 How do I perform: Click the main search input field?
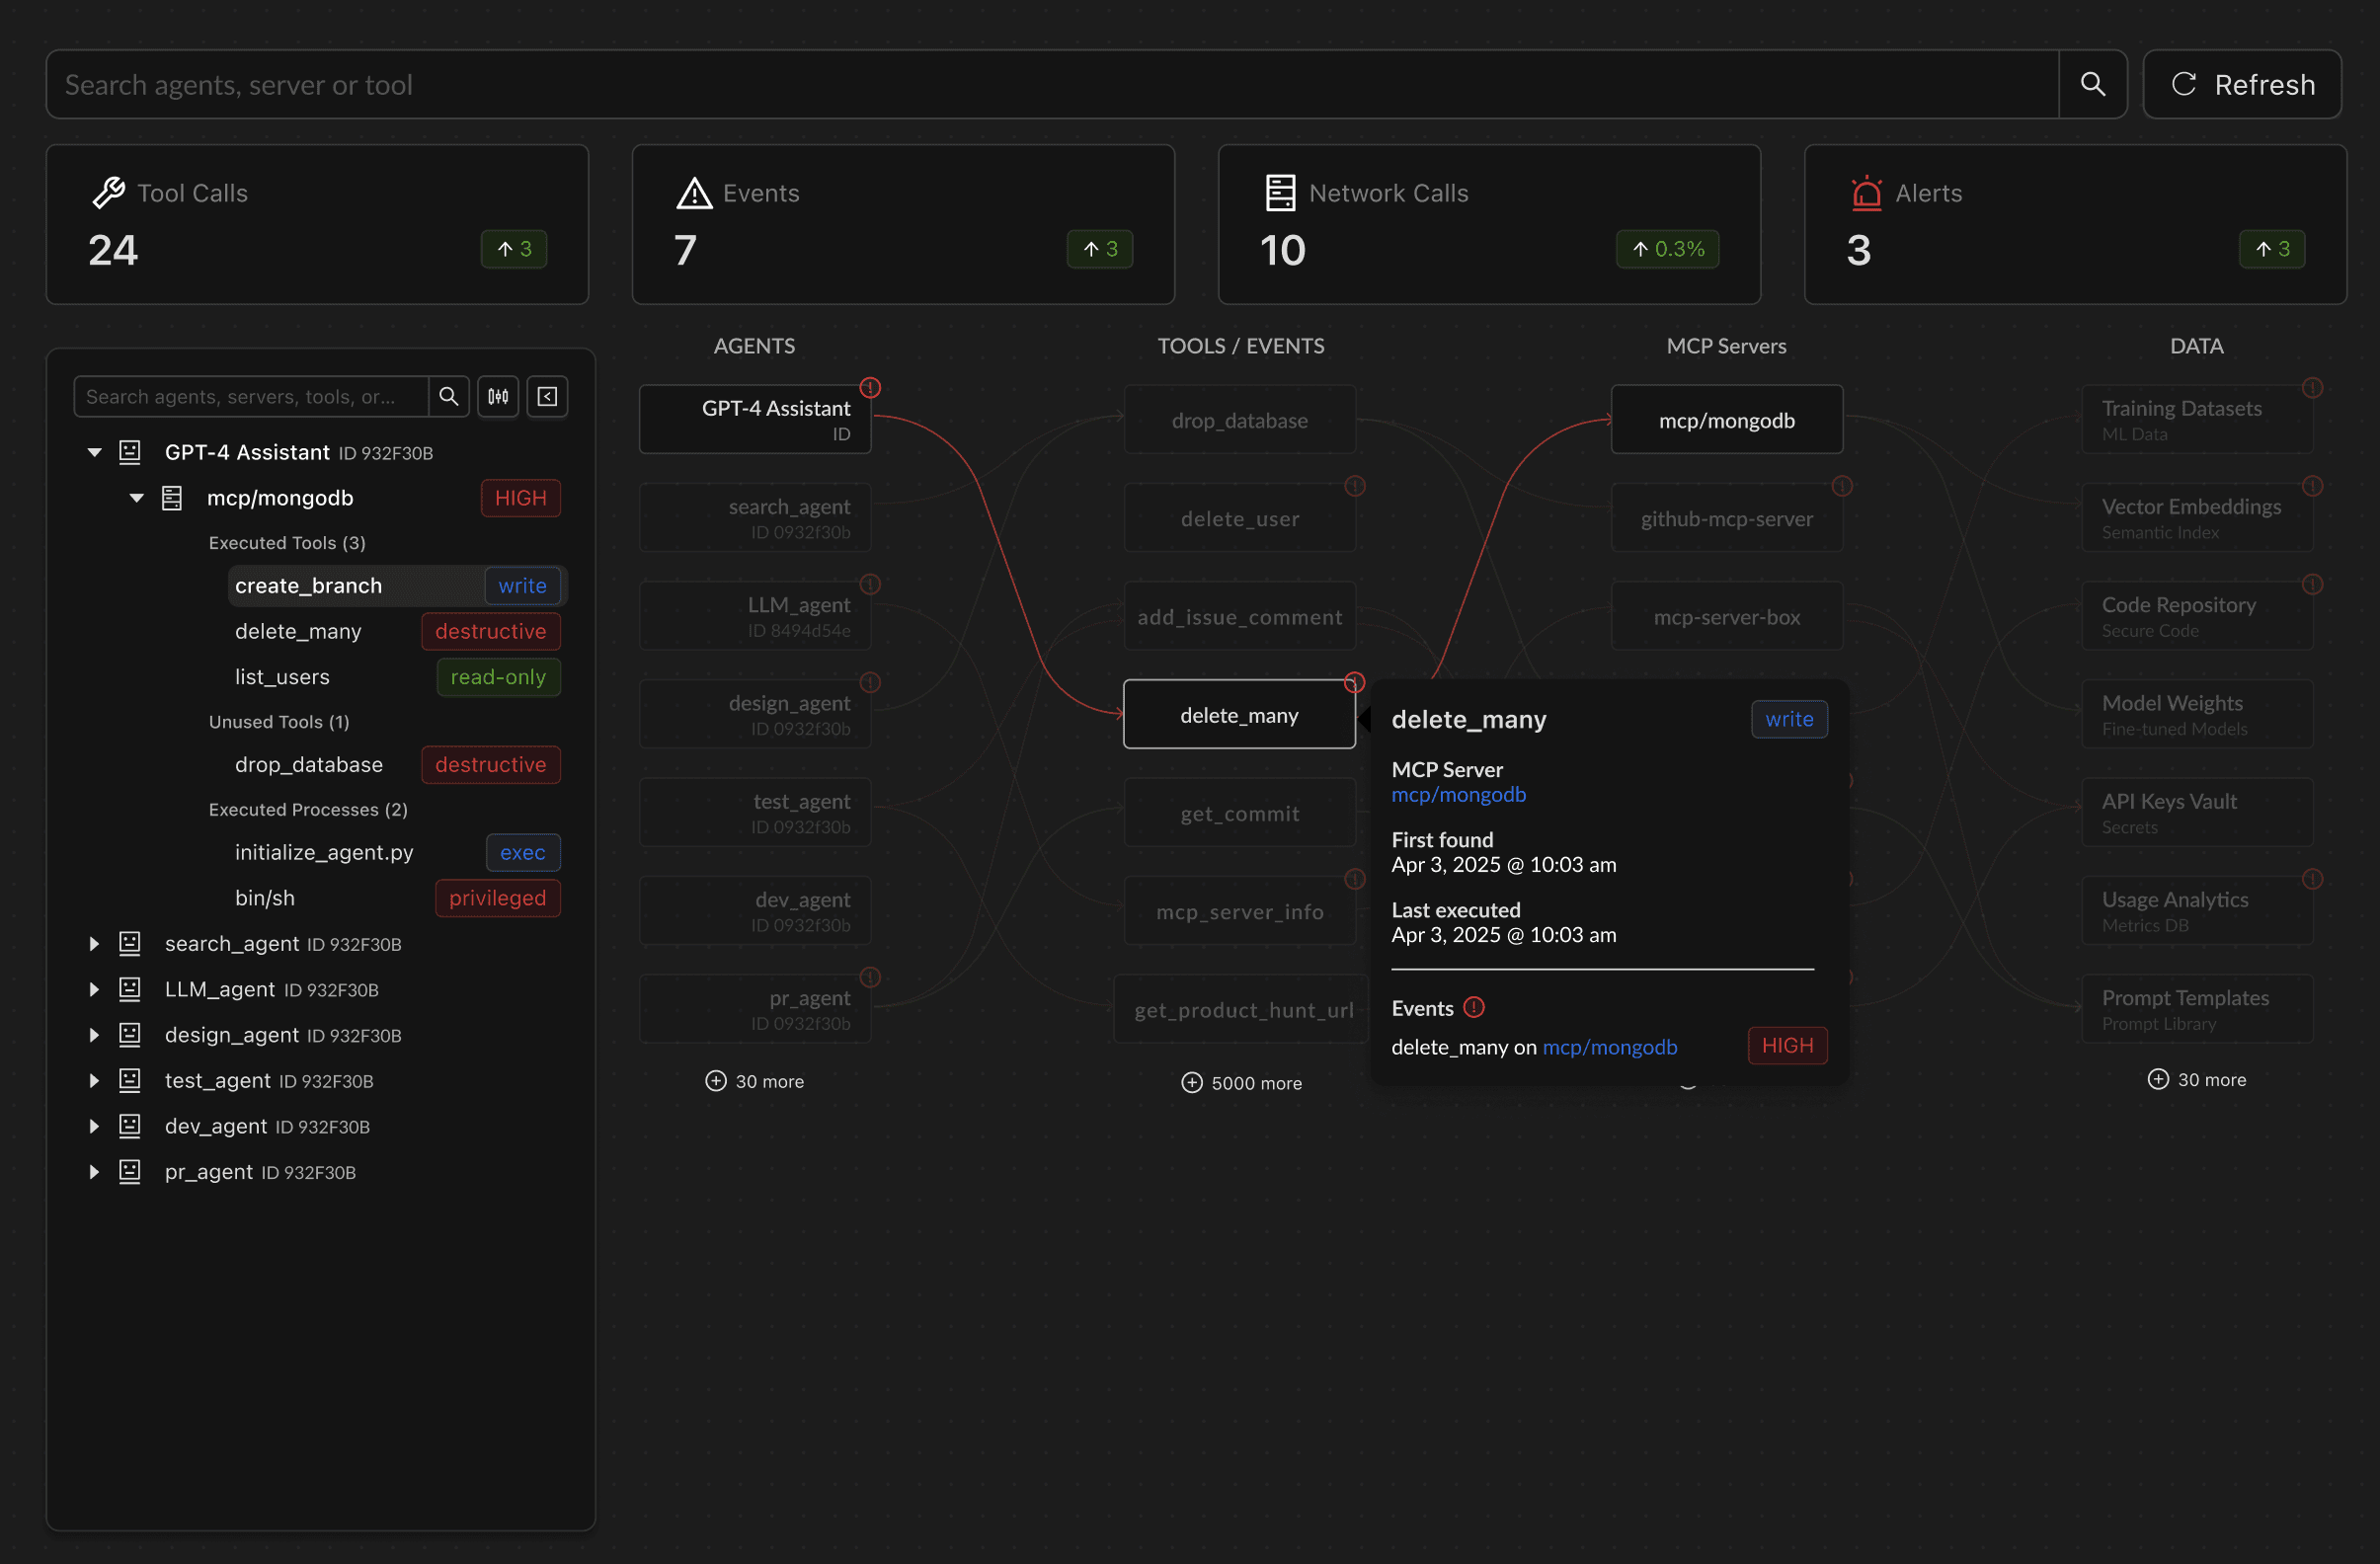pos(1050,84)
